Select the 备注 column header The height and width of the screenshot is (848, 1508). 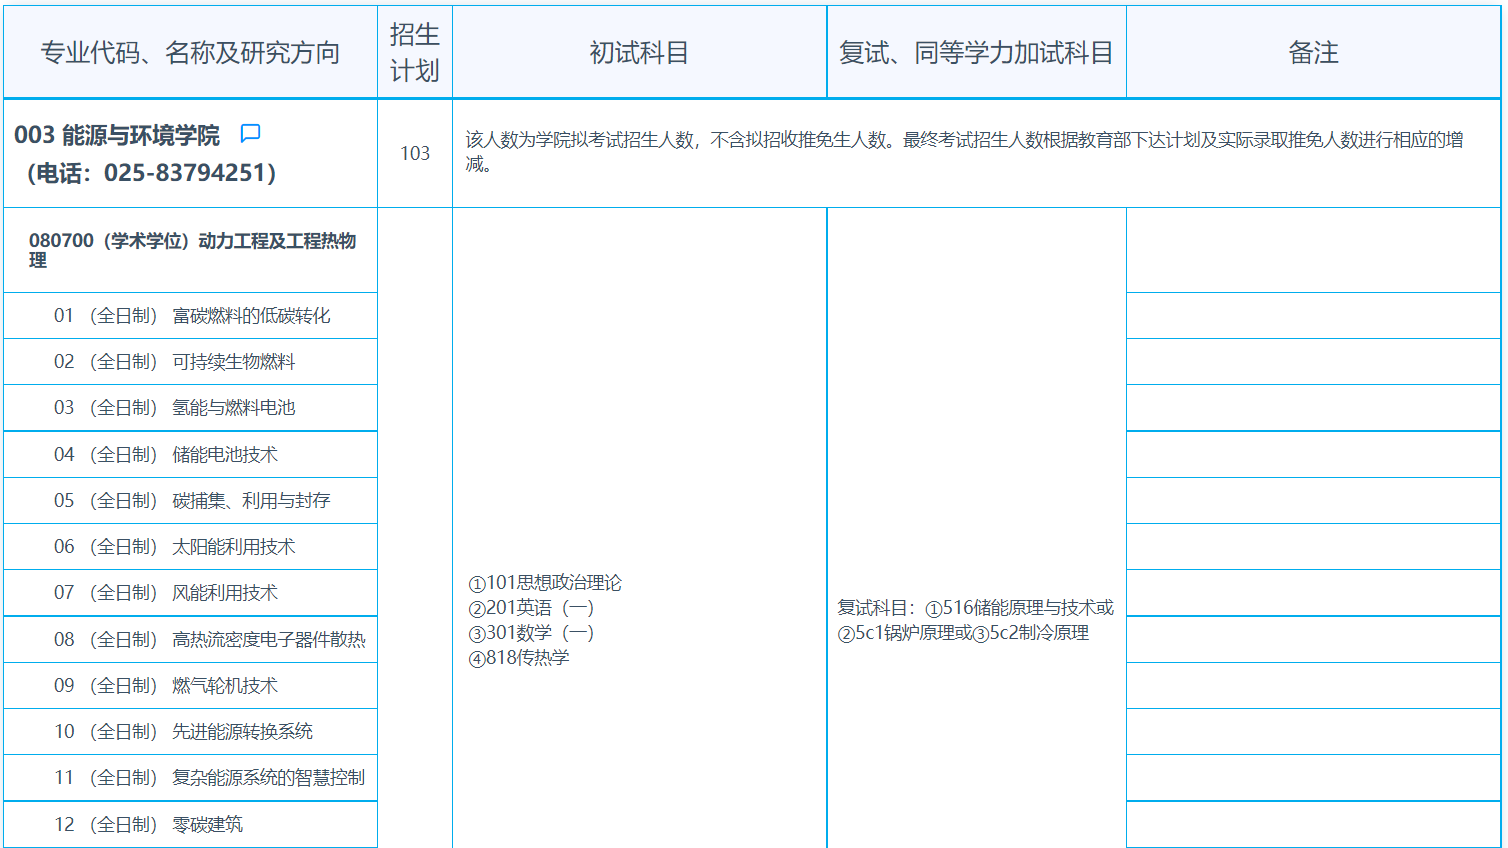1313,53
